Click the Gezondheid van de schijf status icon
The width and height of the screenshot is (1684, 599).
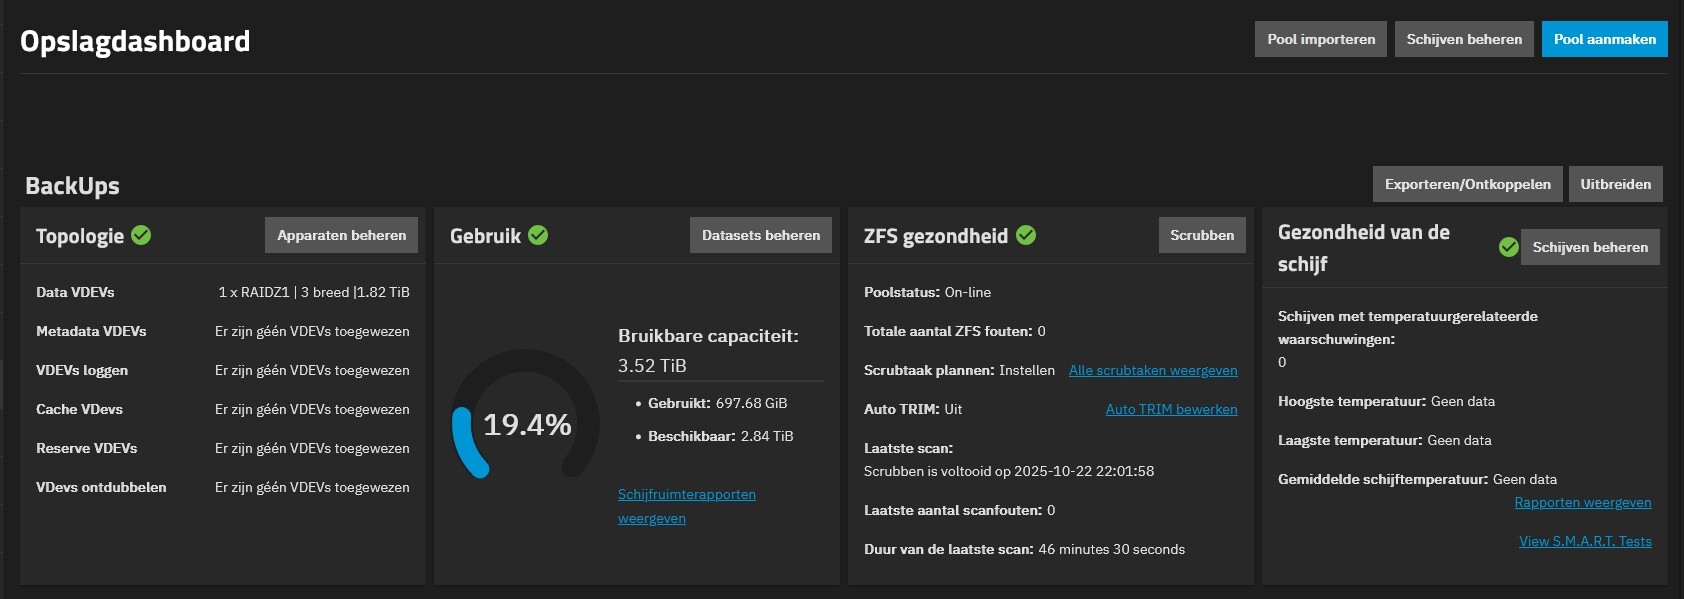[x=1509, y=247]
